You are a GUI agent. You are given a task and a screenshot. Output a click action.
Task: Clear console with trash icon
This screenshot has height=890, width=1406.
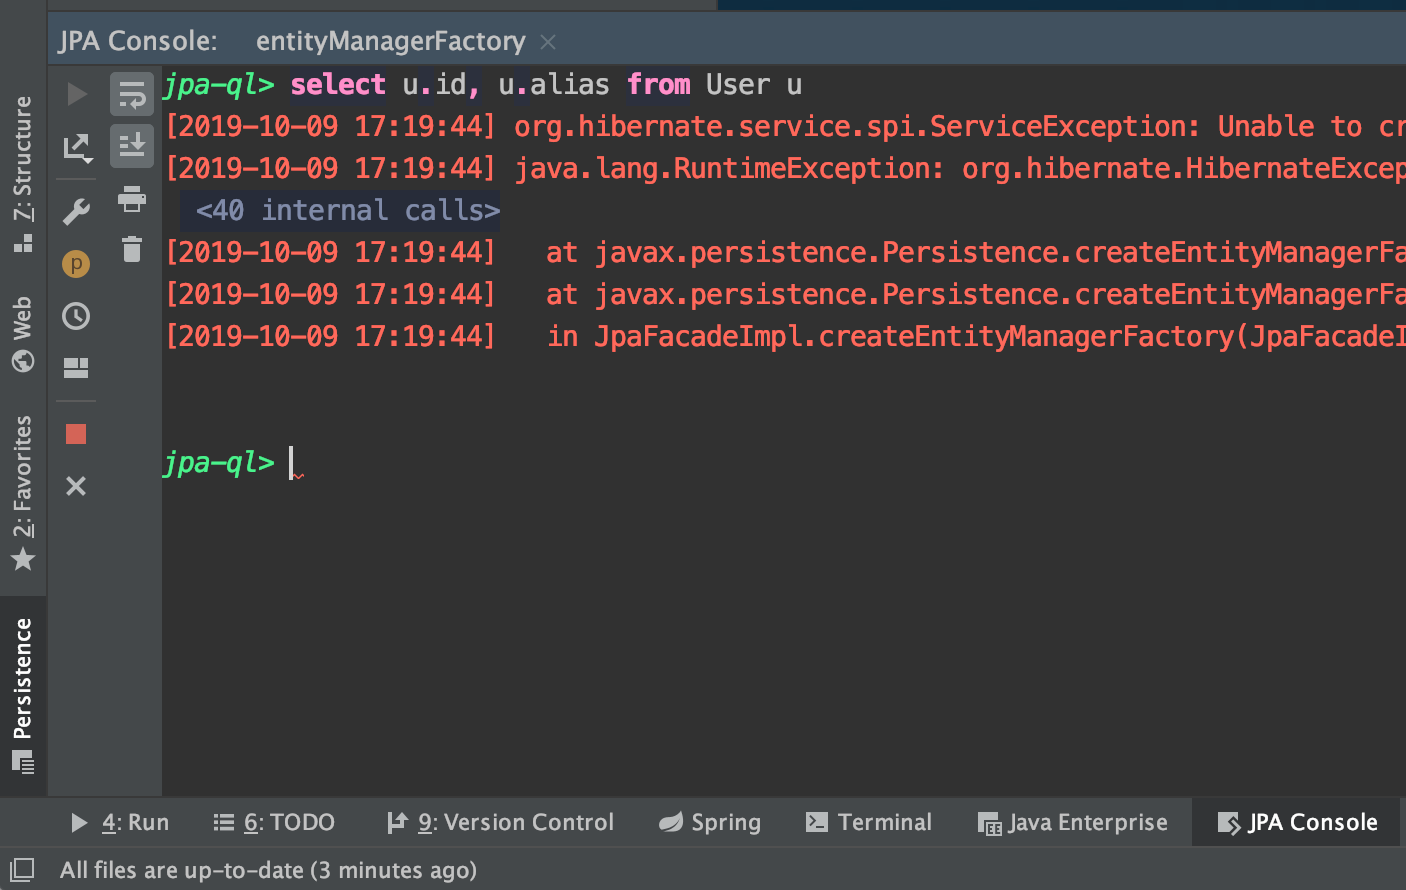coord(132,249)
